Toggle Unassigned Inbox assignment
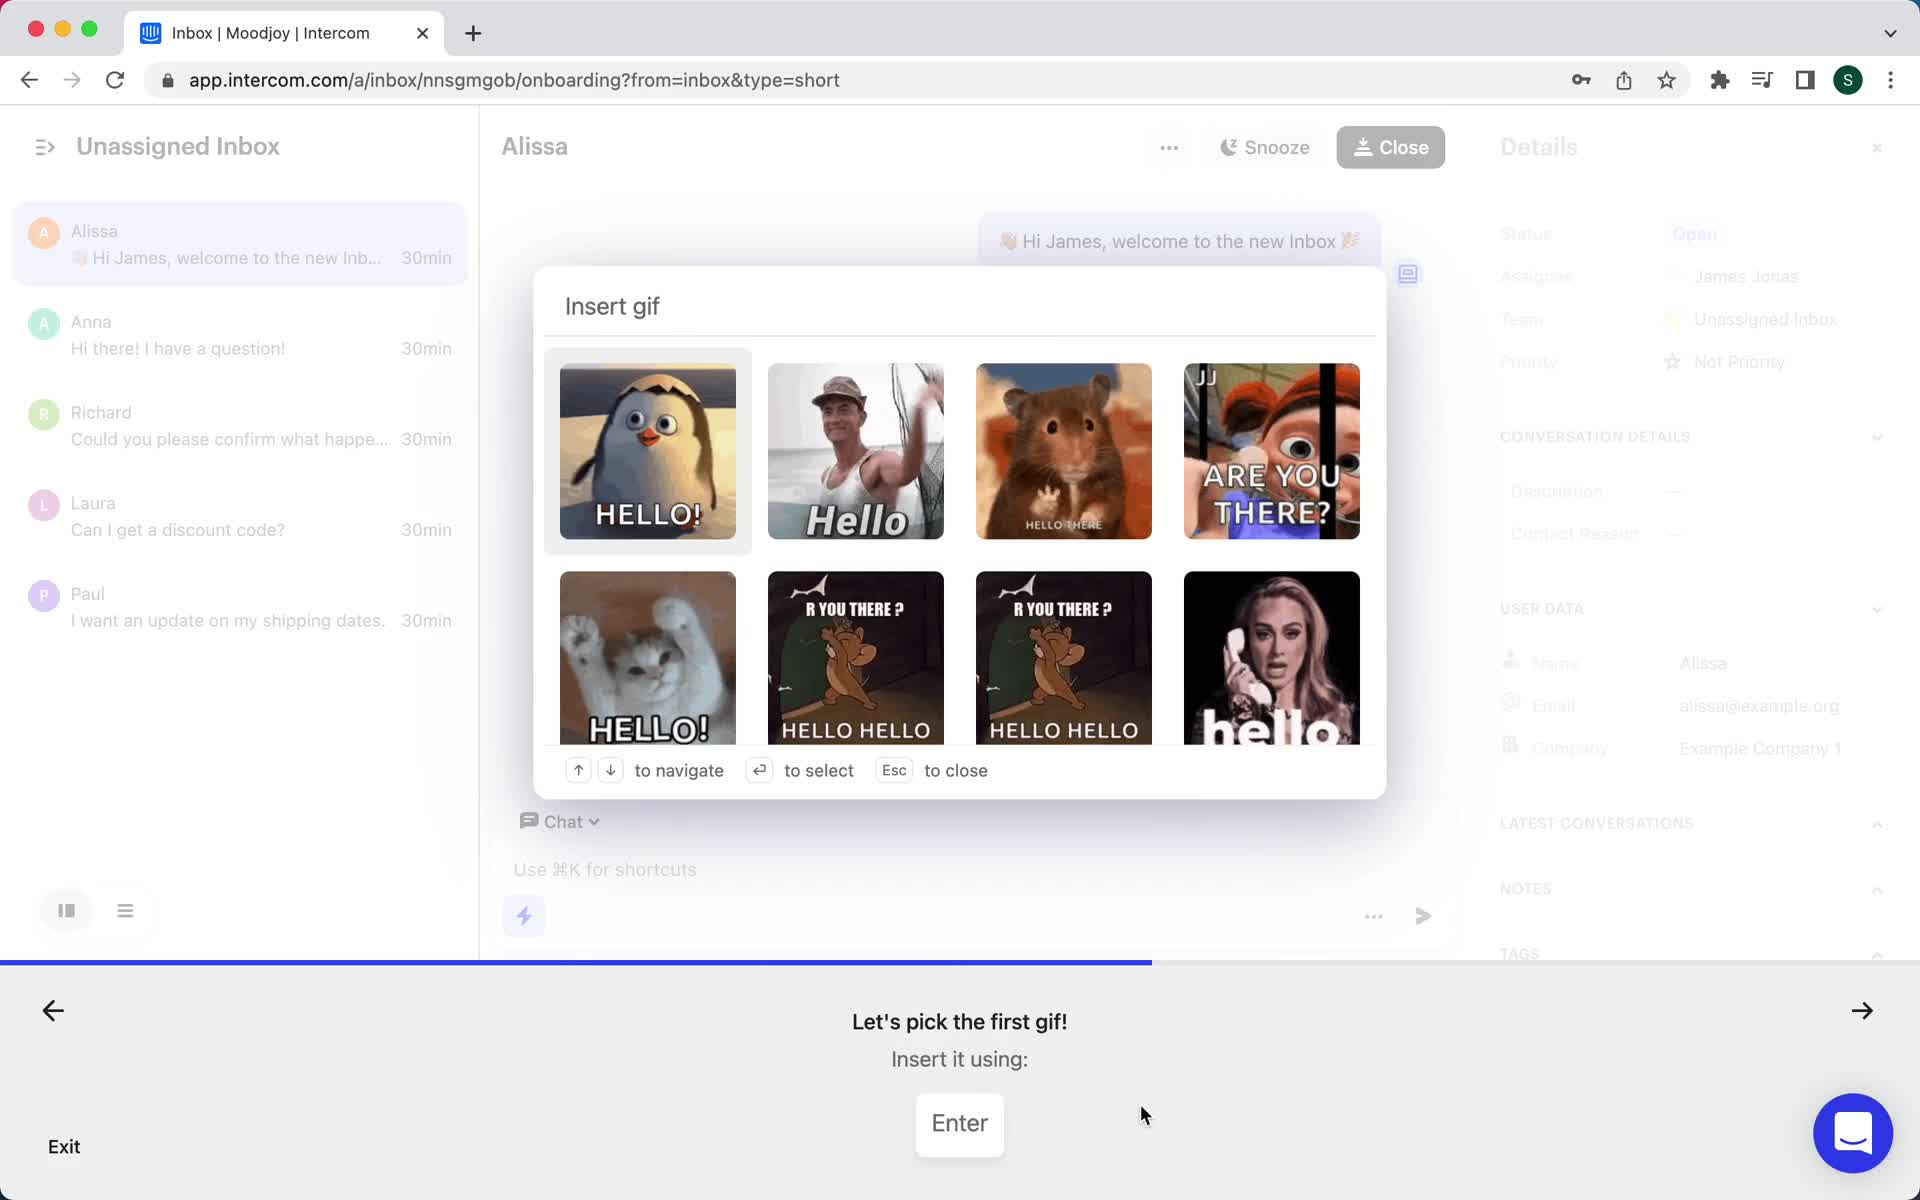The width and height of the screenshot is (1920, 1200). coord(44,147)
